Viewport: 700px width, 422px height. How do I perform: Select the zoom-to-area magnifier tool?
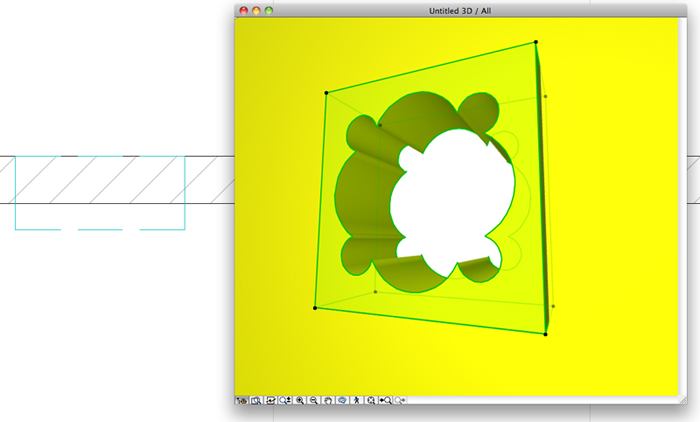point(256,400)
